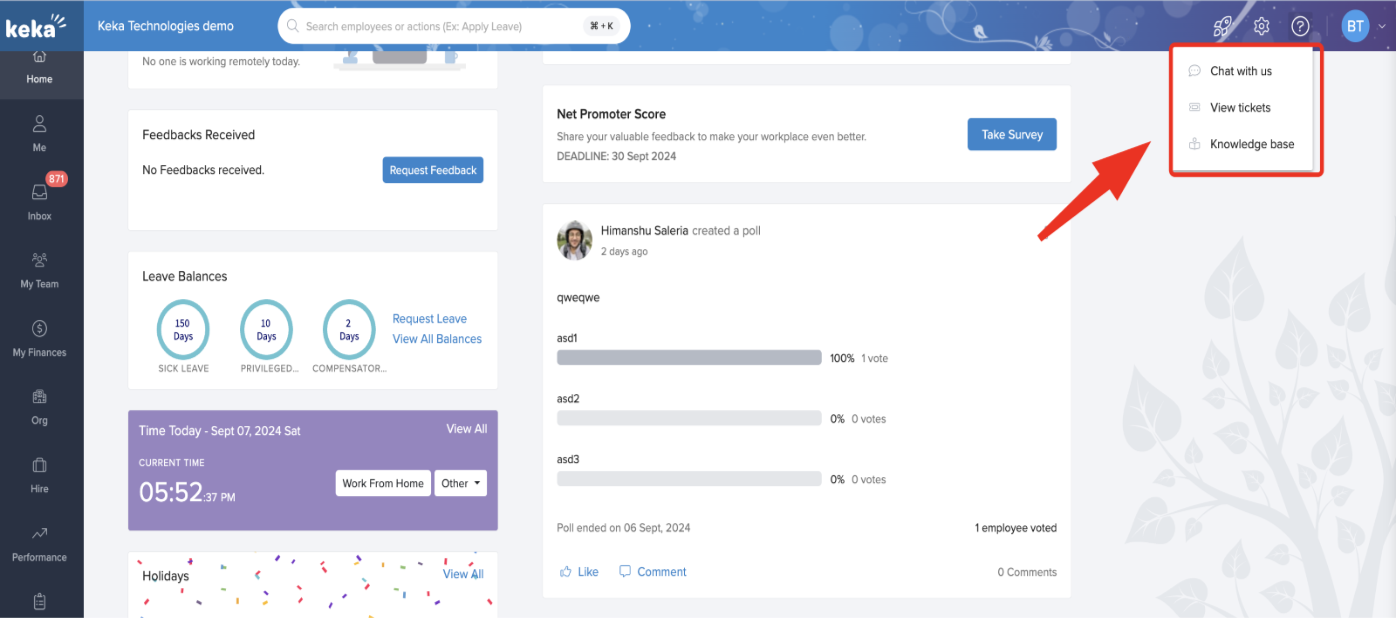The width and height of the screenshot is (1396, 618).
Task: Expand the Other attendance dropdown
Action: [460, 484]
